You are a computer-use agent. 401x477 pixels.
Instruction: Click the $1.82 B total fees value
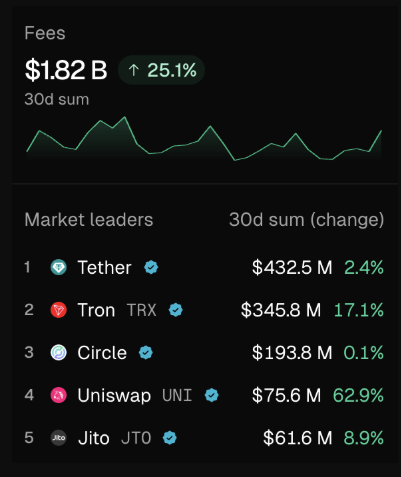[66, 70]
